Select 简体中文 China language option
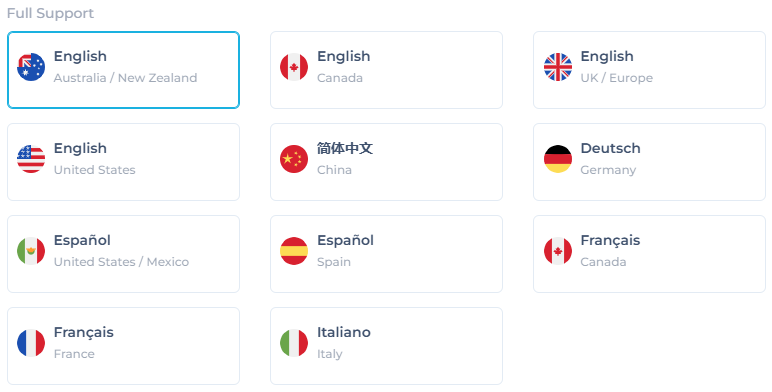Image resolution: width=772 pixels, height=392 pixels. point(386,162)
